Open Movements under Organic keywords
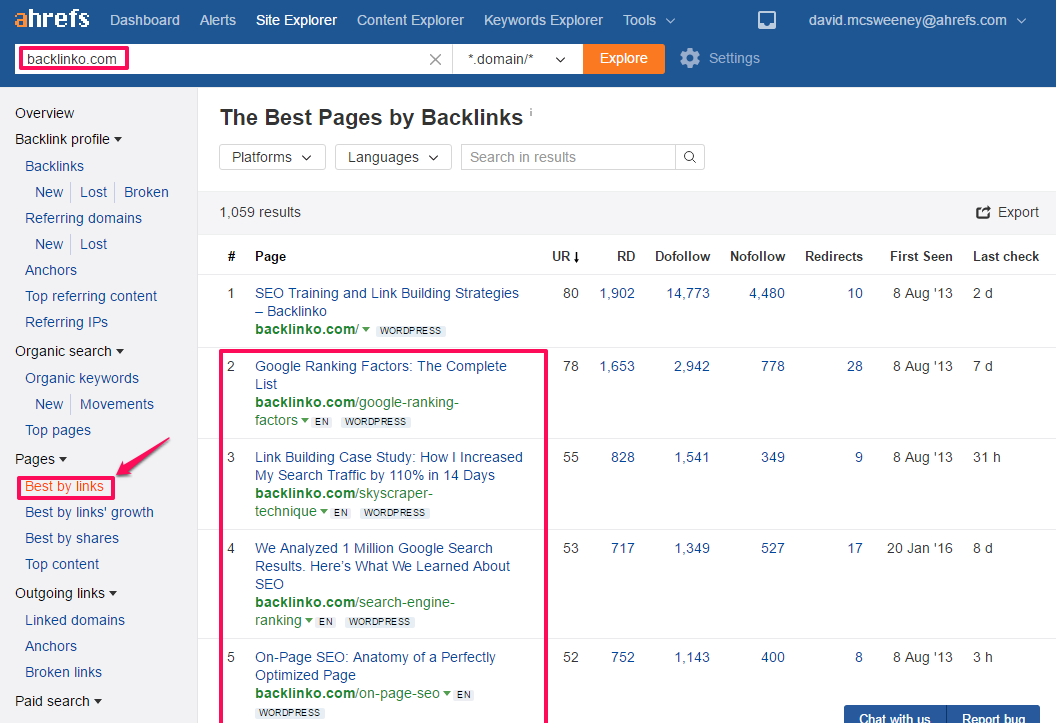The height and width of the screenshot is (723, 1056). (117, 405)
